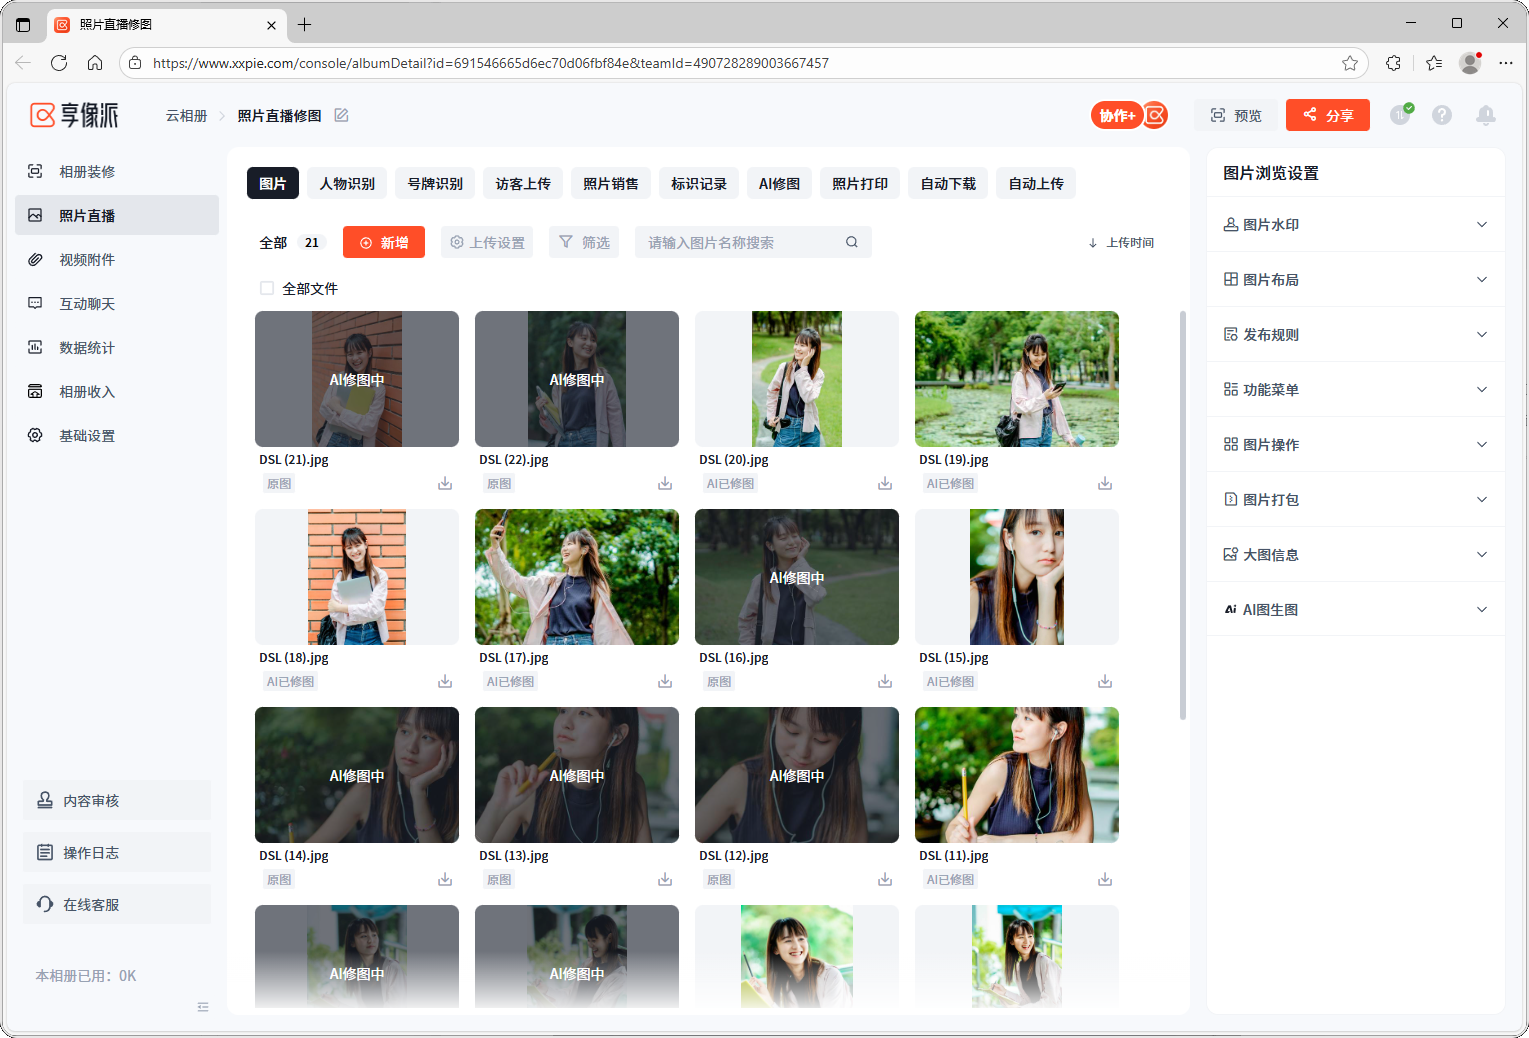Check the 全部文件 select-all checkbox
This screenshot has width=1529, height=1038.
267,289
